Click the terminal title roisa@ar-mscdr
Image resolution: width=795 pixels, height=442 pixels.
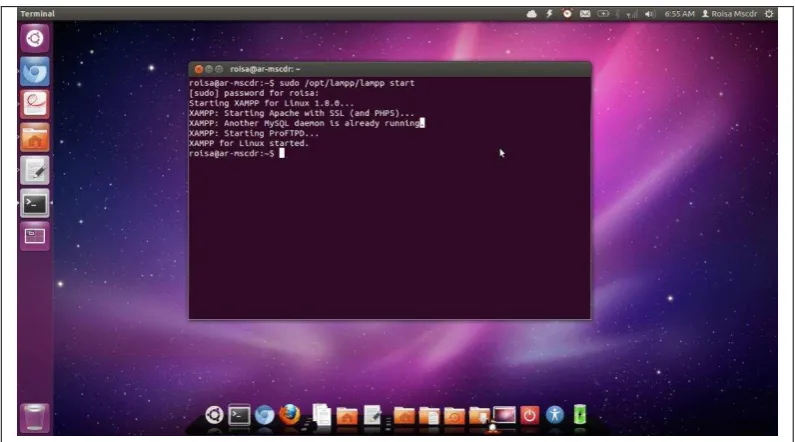[265, 69]
